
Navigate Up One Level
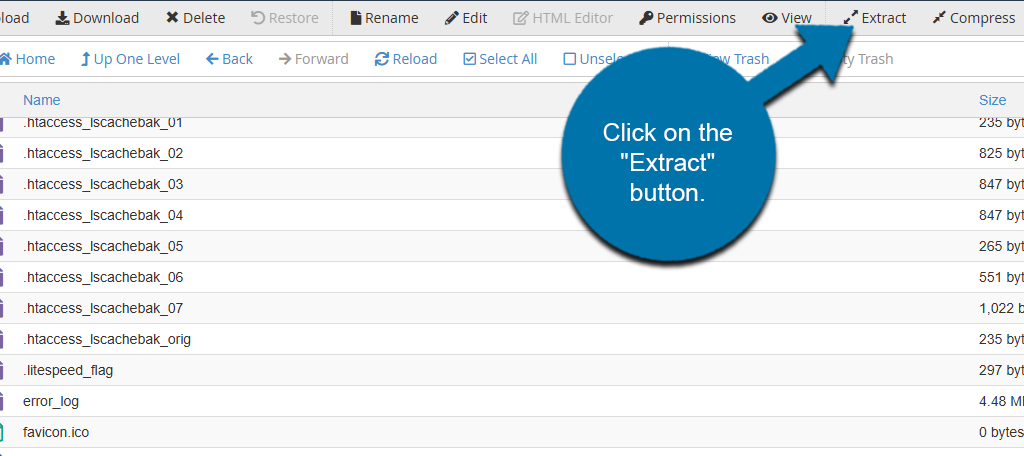[x=130, y=59]
